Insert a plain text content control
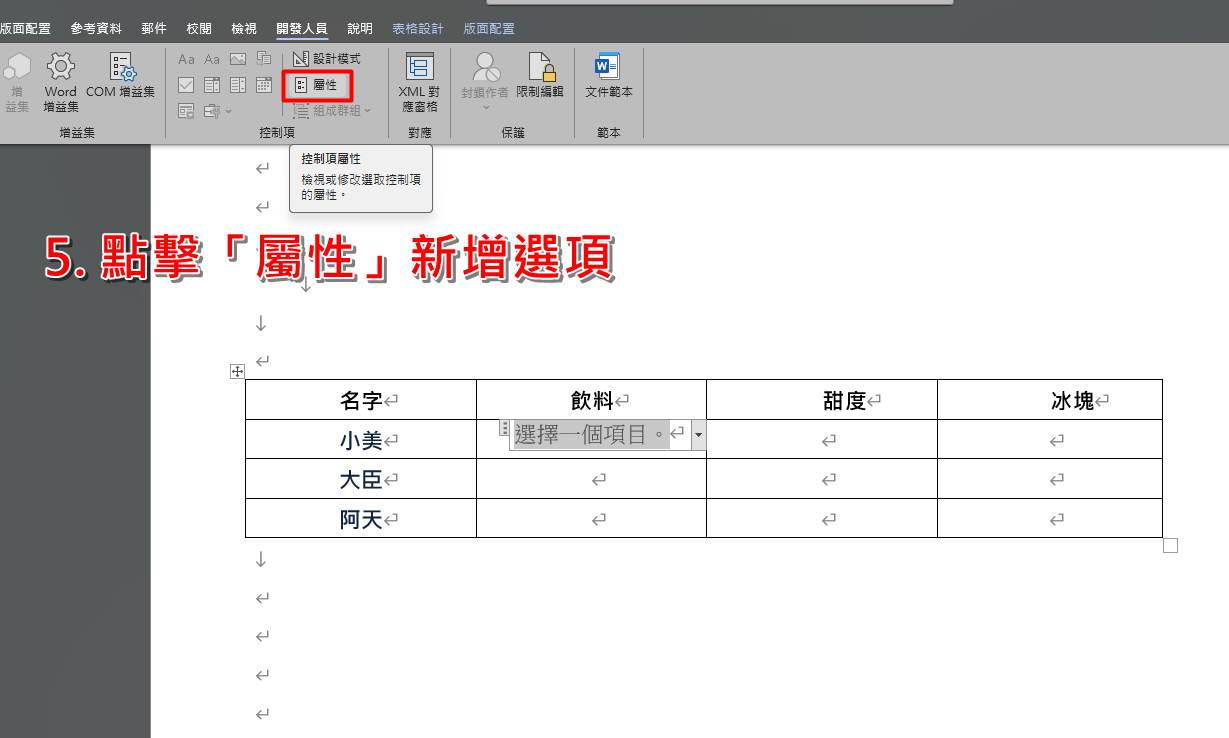Screen dimensions: 1229x738 [212, 59]
